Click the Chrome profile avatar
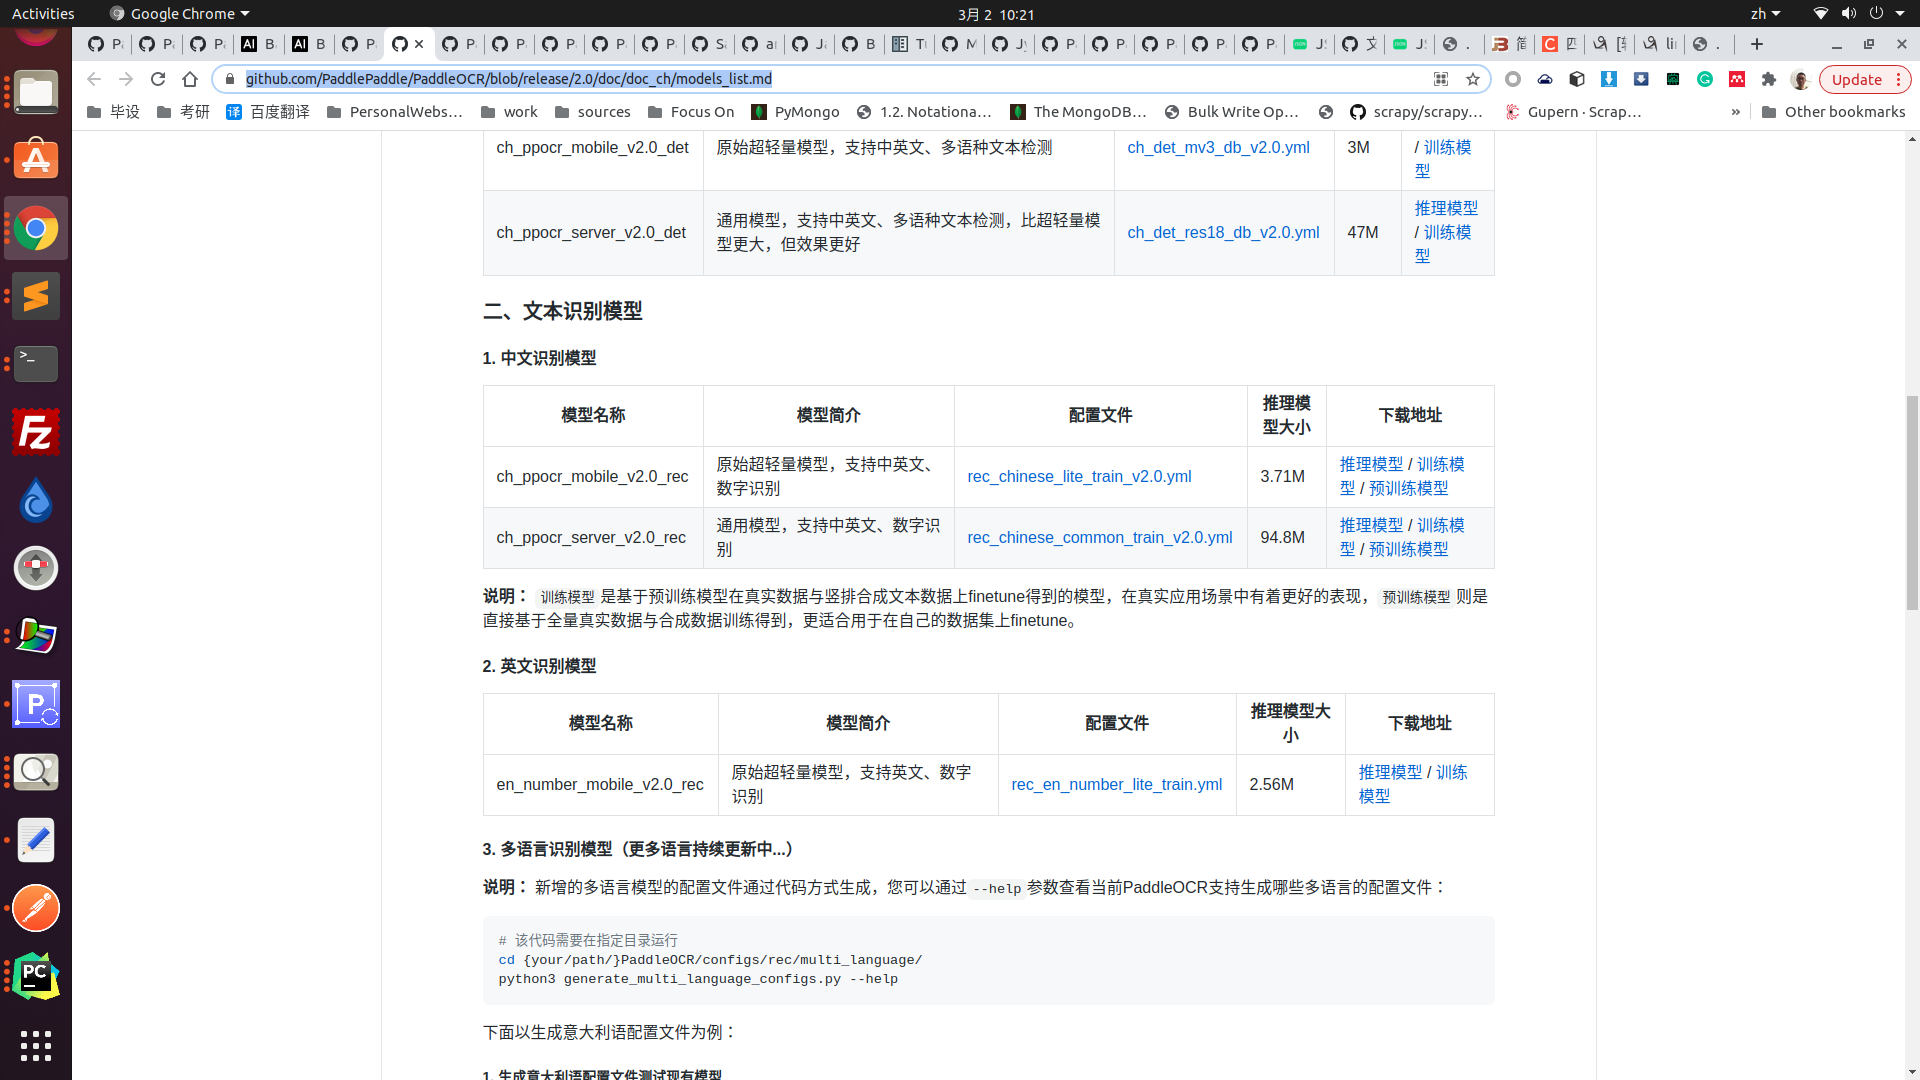 coord(1800,79)
